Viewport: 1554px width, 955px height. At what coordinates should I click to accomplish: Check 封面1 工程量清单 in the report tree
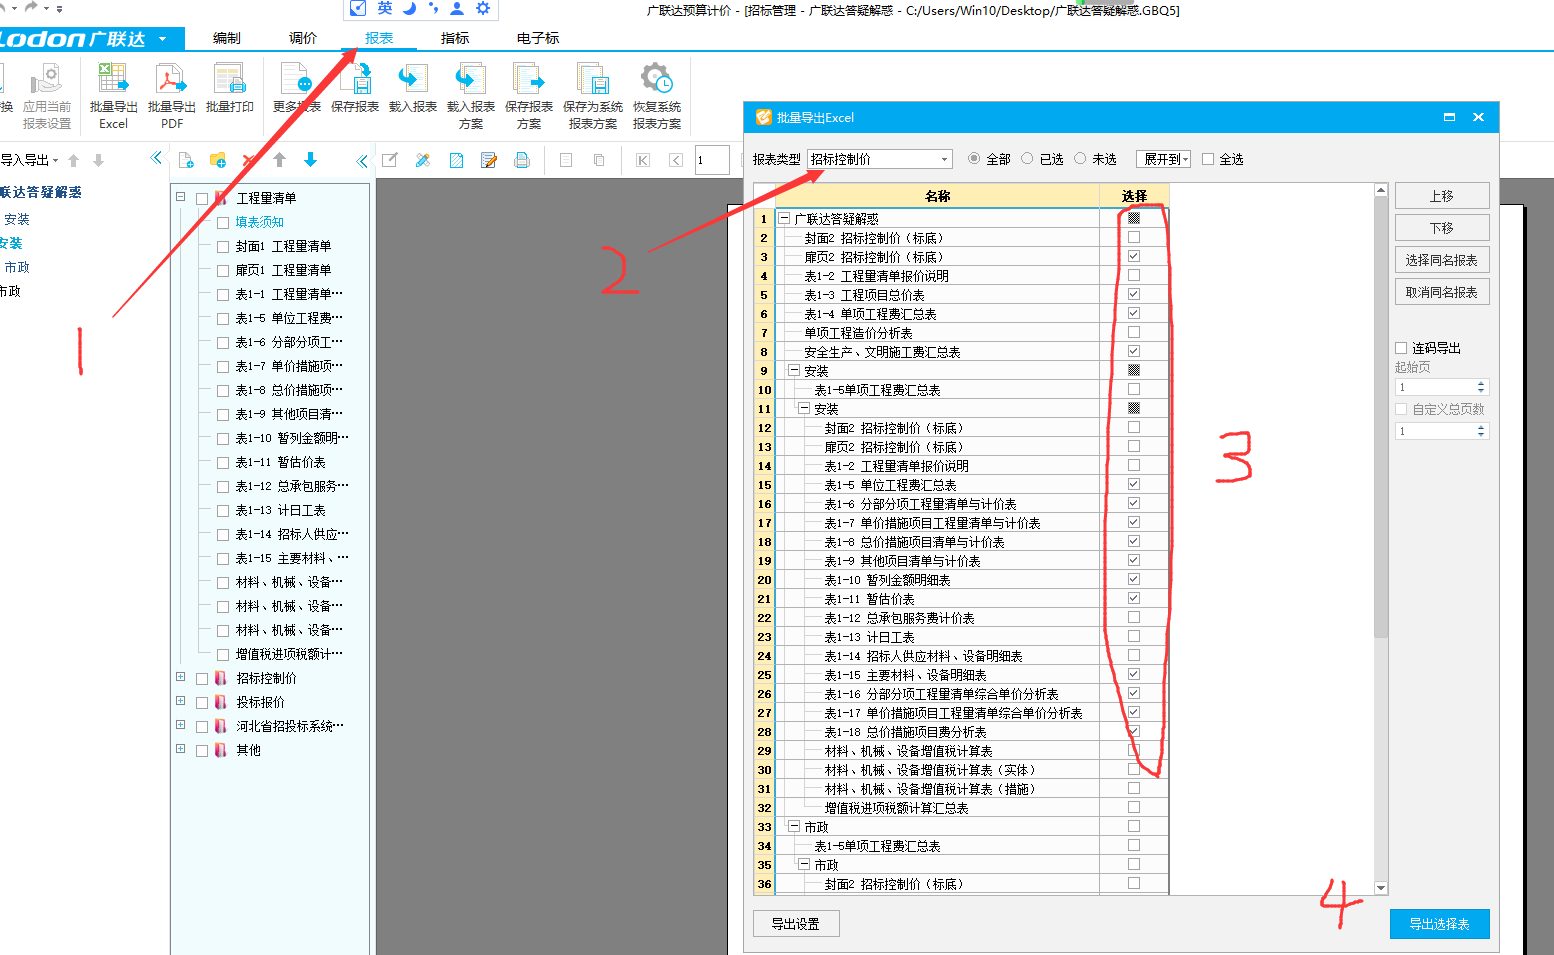[x=223, y=246]
